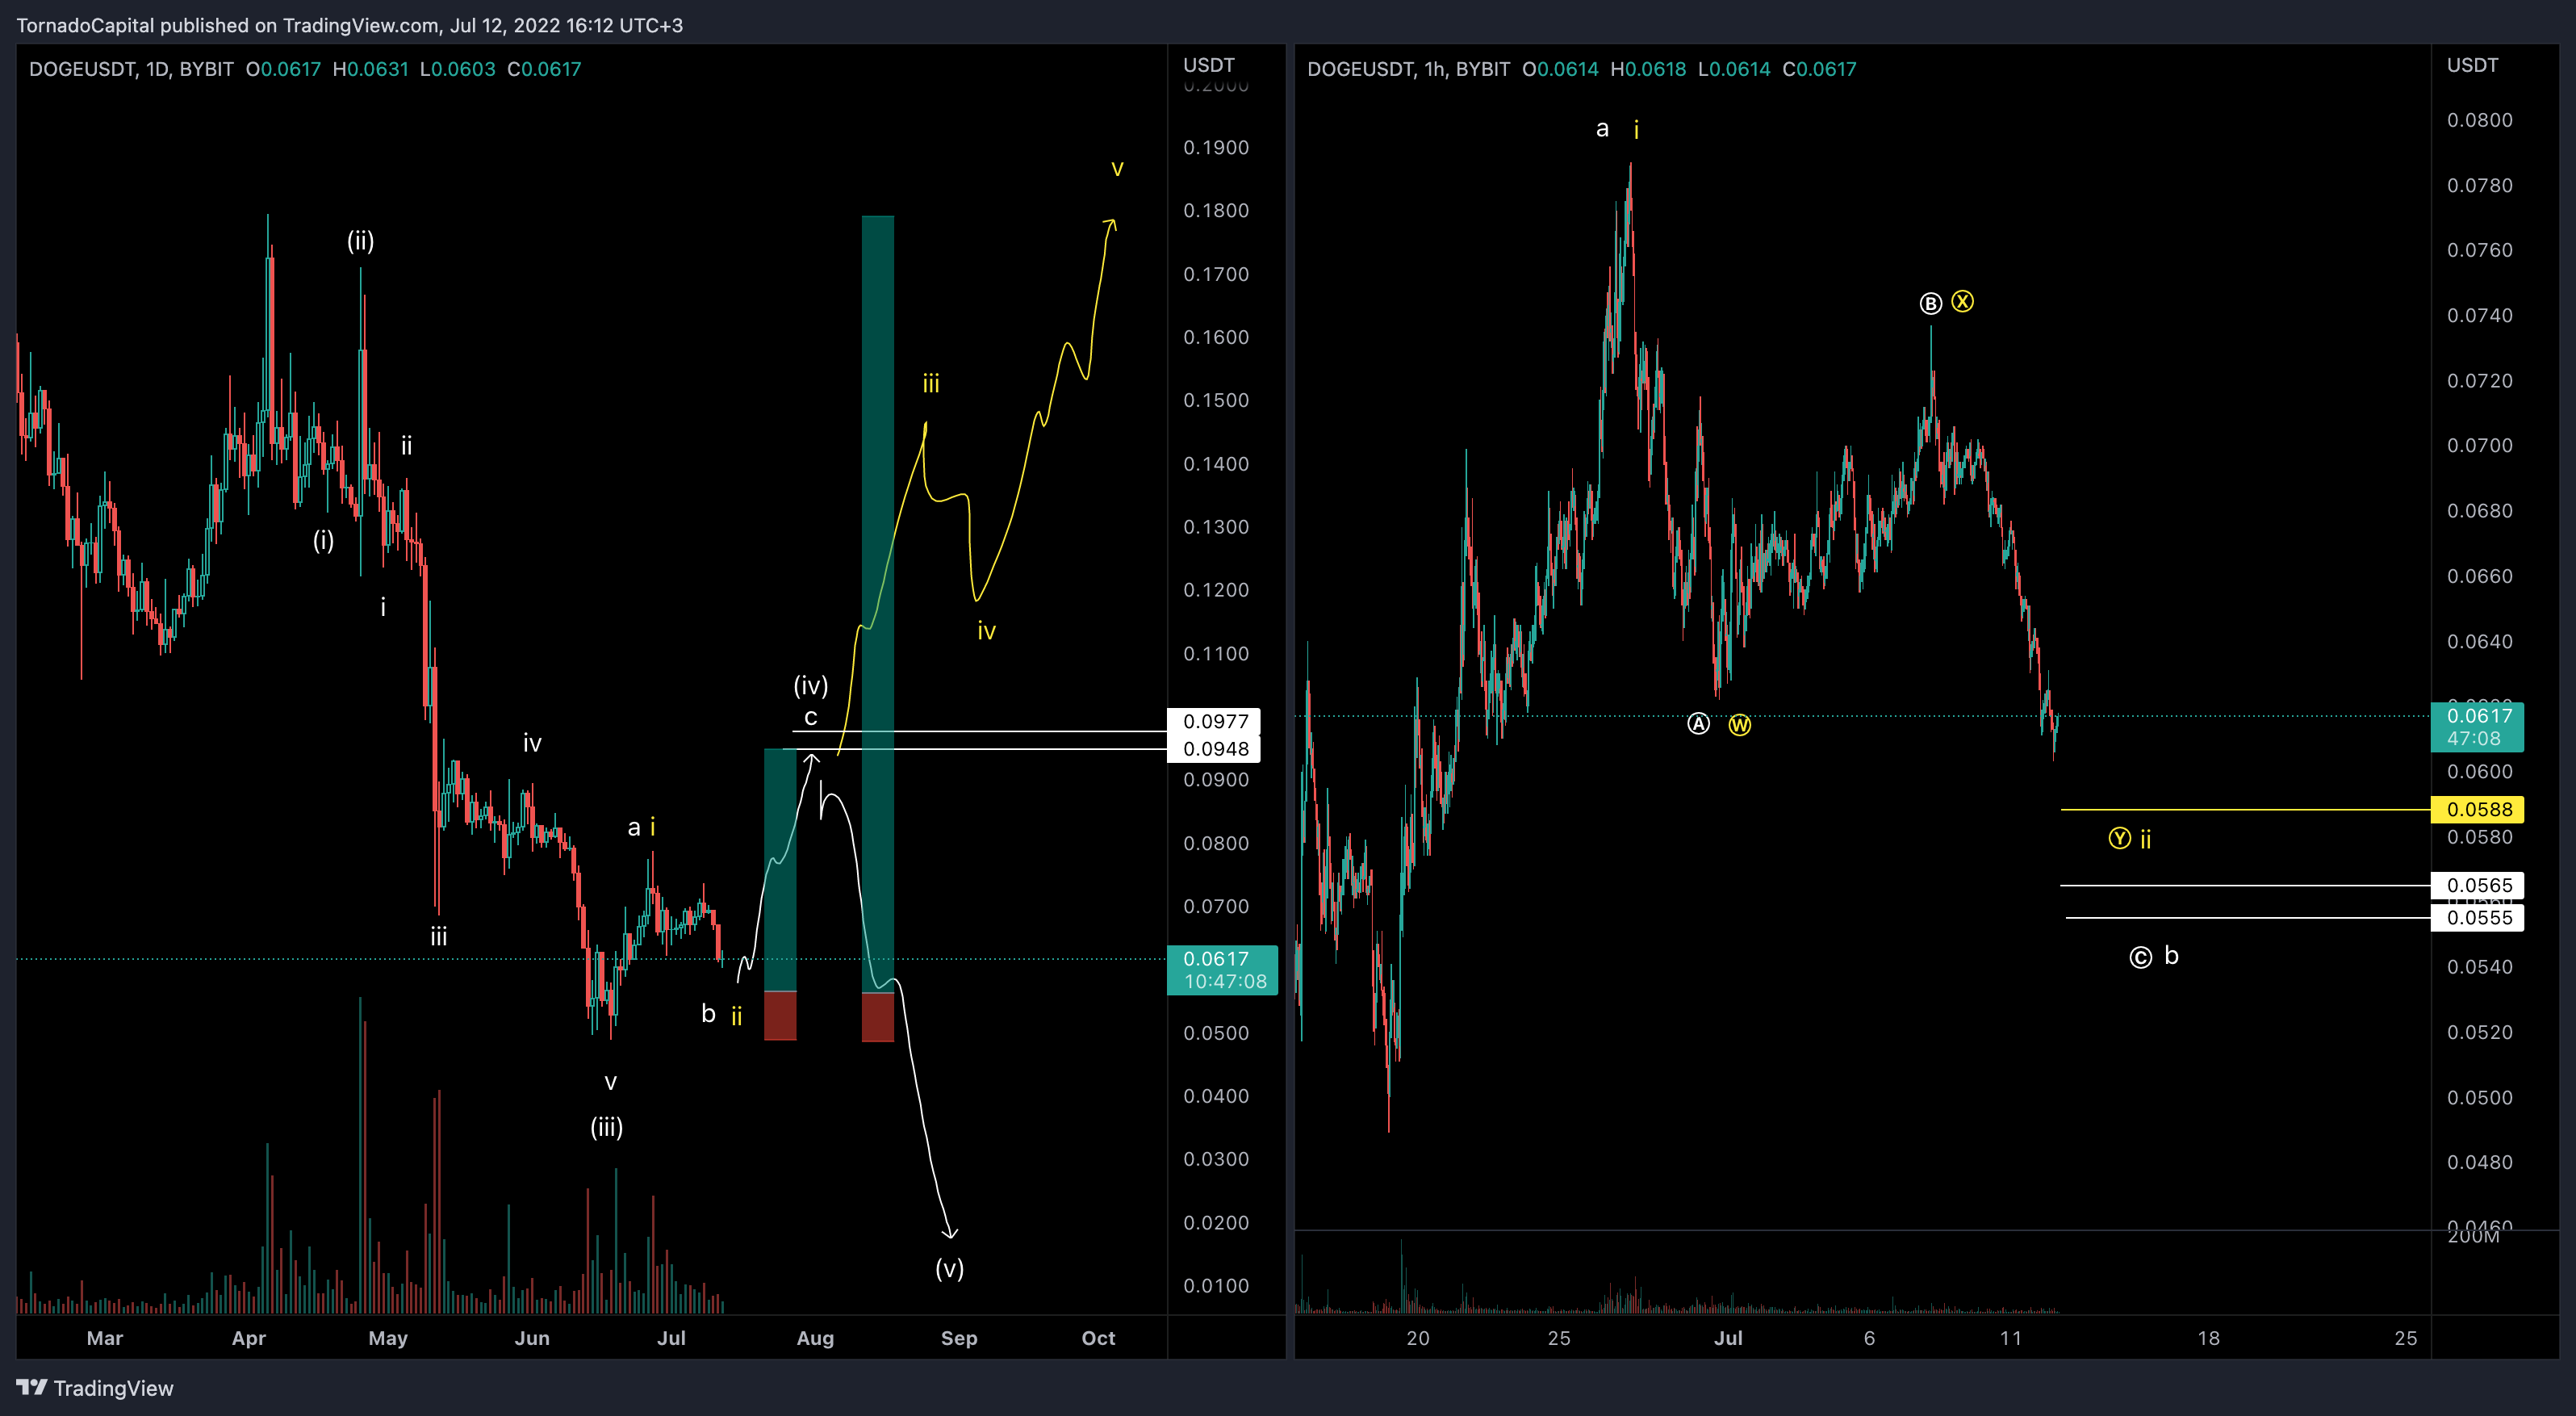Click the H0.0631 high value on daily chart
Screen dimensions: 2576x1416
point(370,69)
